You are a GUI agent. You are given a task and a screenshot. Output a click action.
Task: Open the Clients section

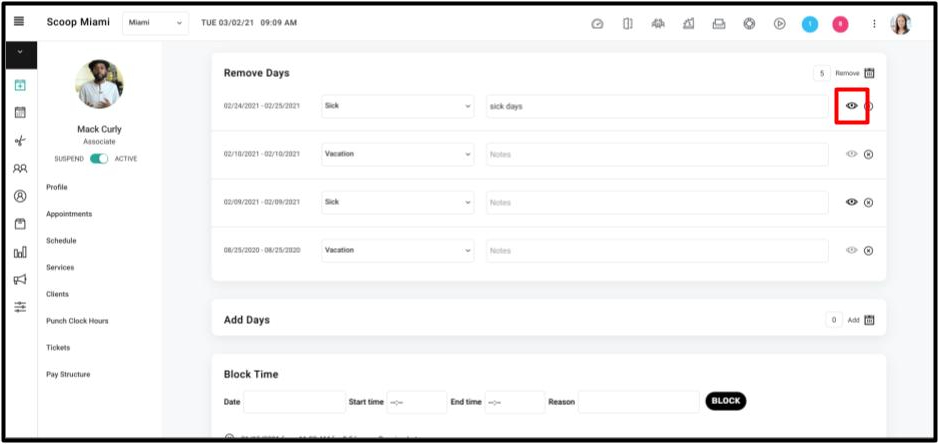(x=57, y=294)
